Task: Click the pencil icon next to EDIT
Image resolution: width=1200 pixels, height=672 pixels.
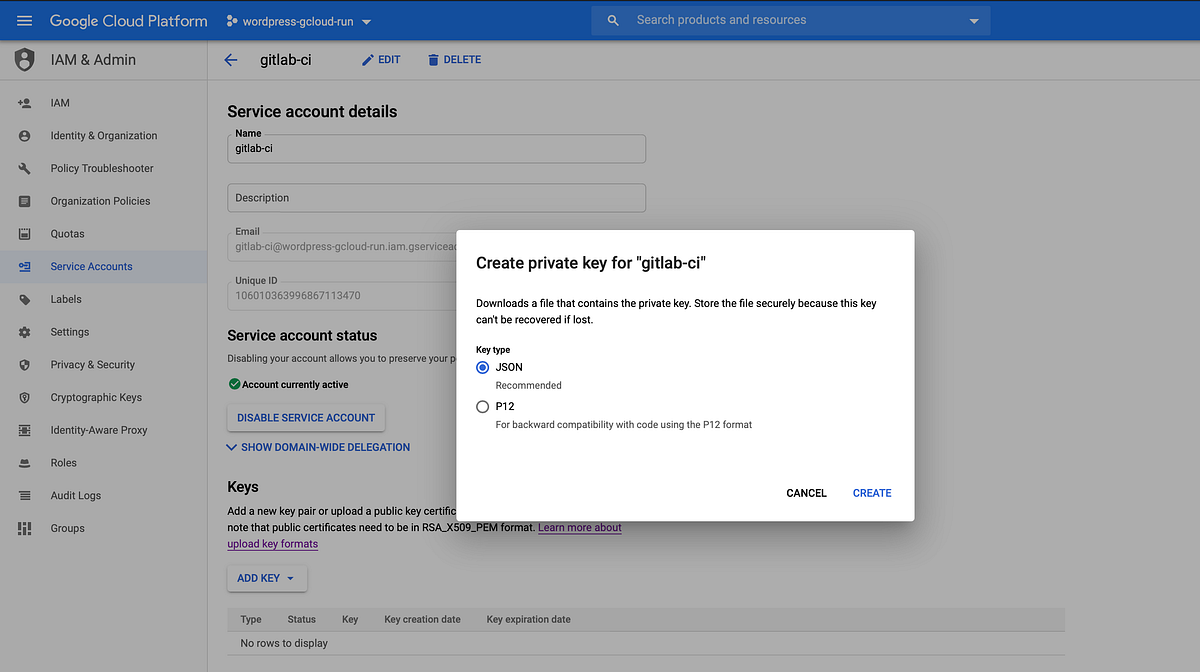Action: tap(368, 60)
